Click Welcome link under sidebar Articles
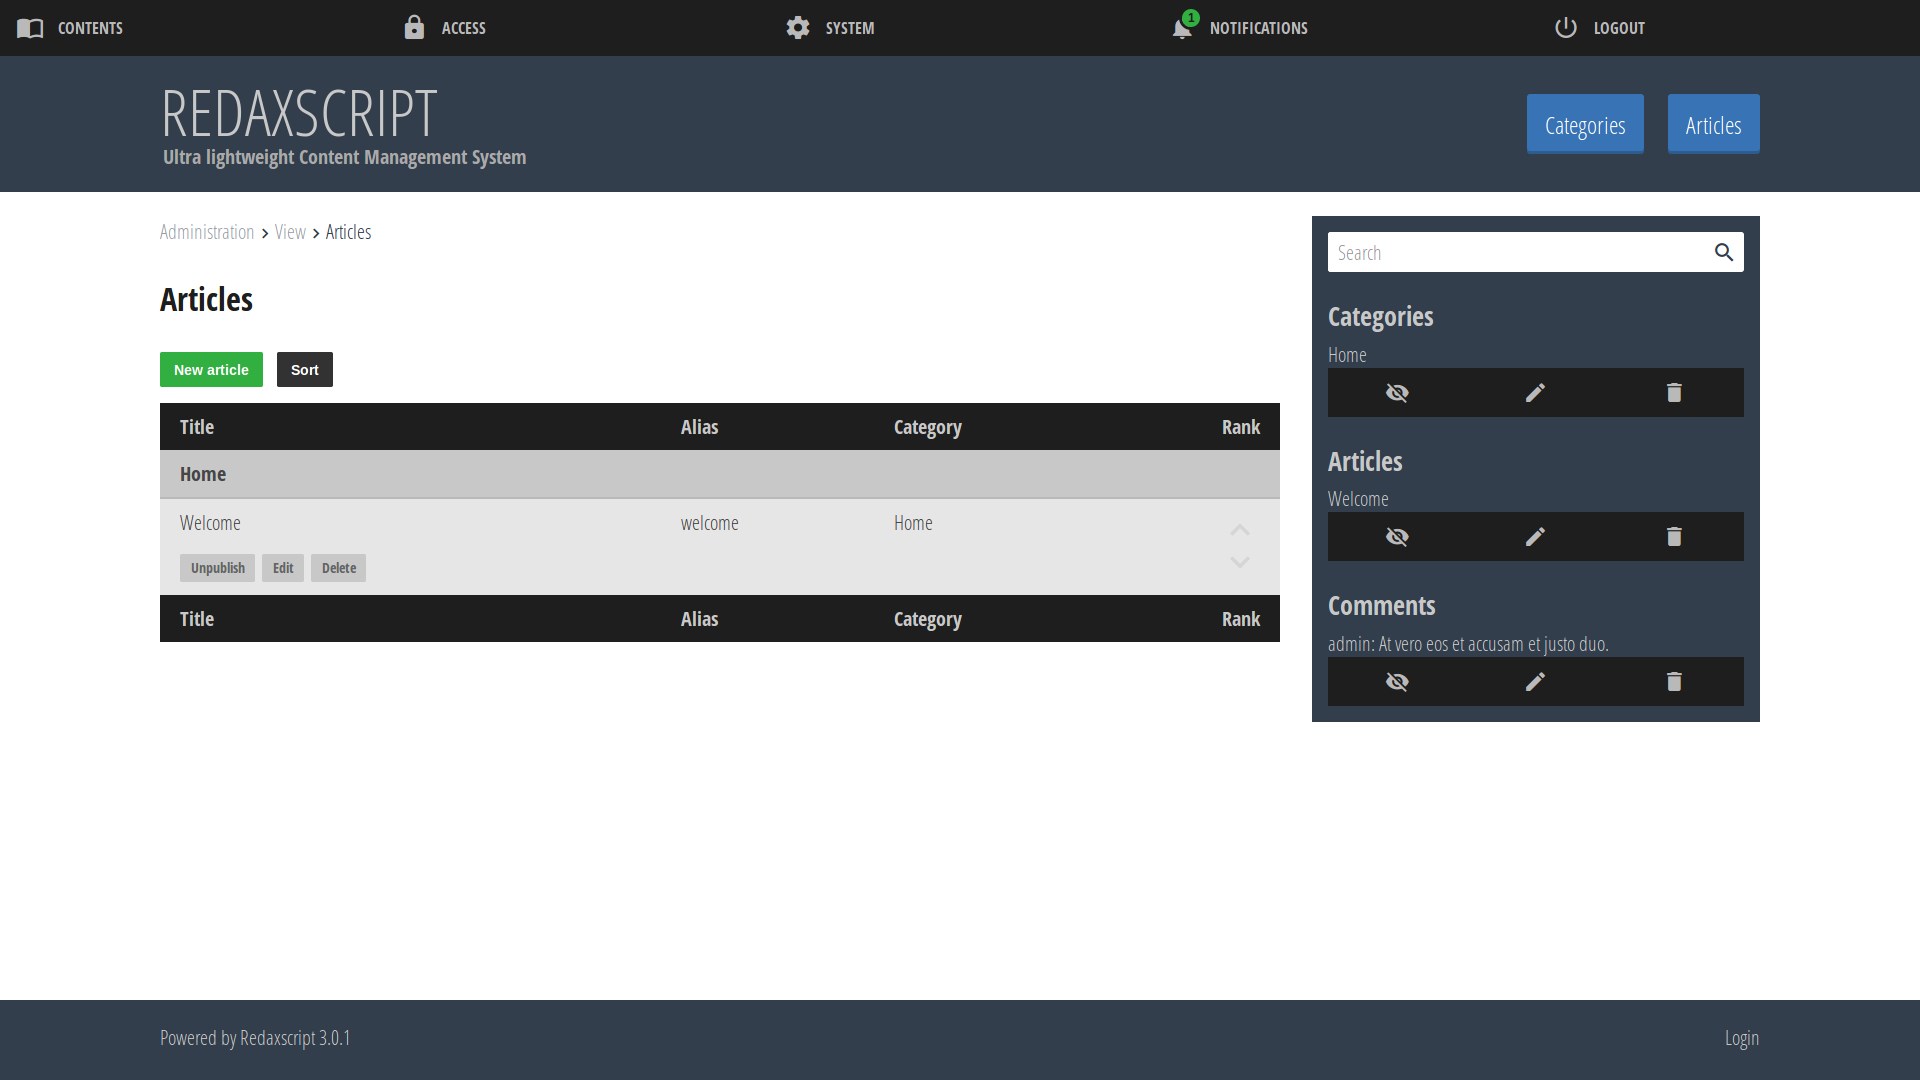This screenshot has height=1080, width=1920. point(1358,499)
